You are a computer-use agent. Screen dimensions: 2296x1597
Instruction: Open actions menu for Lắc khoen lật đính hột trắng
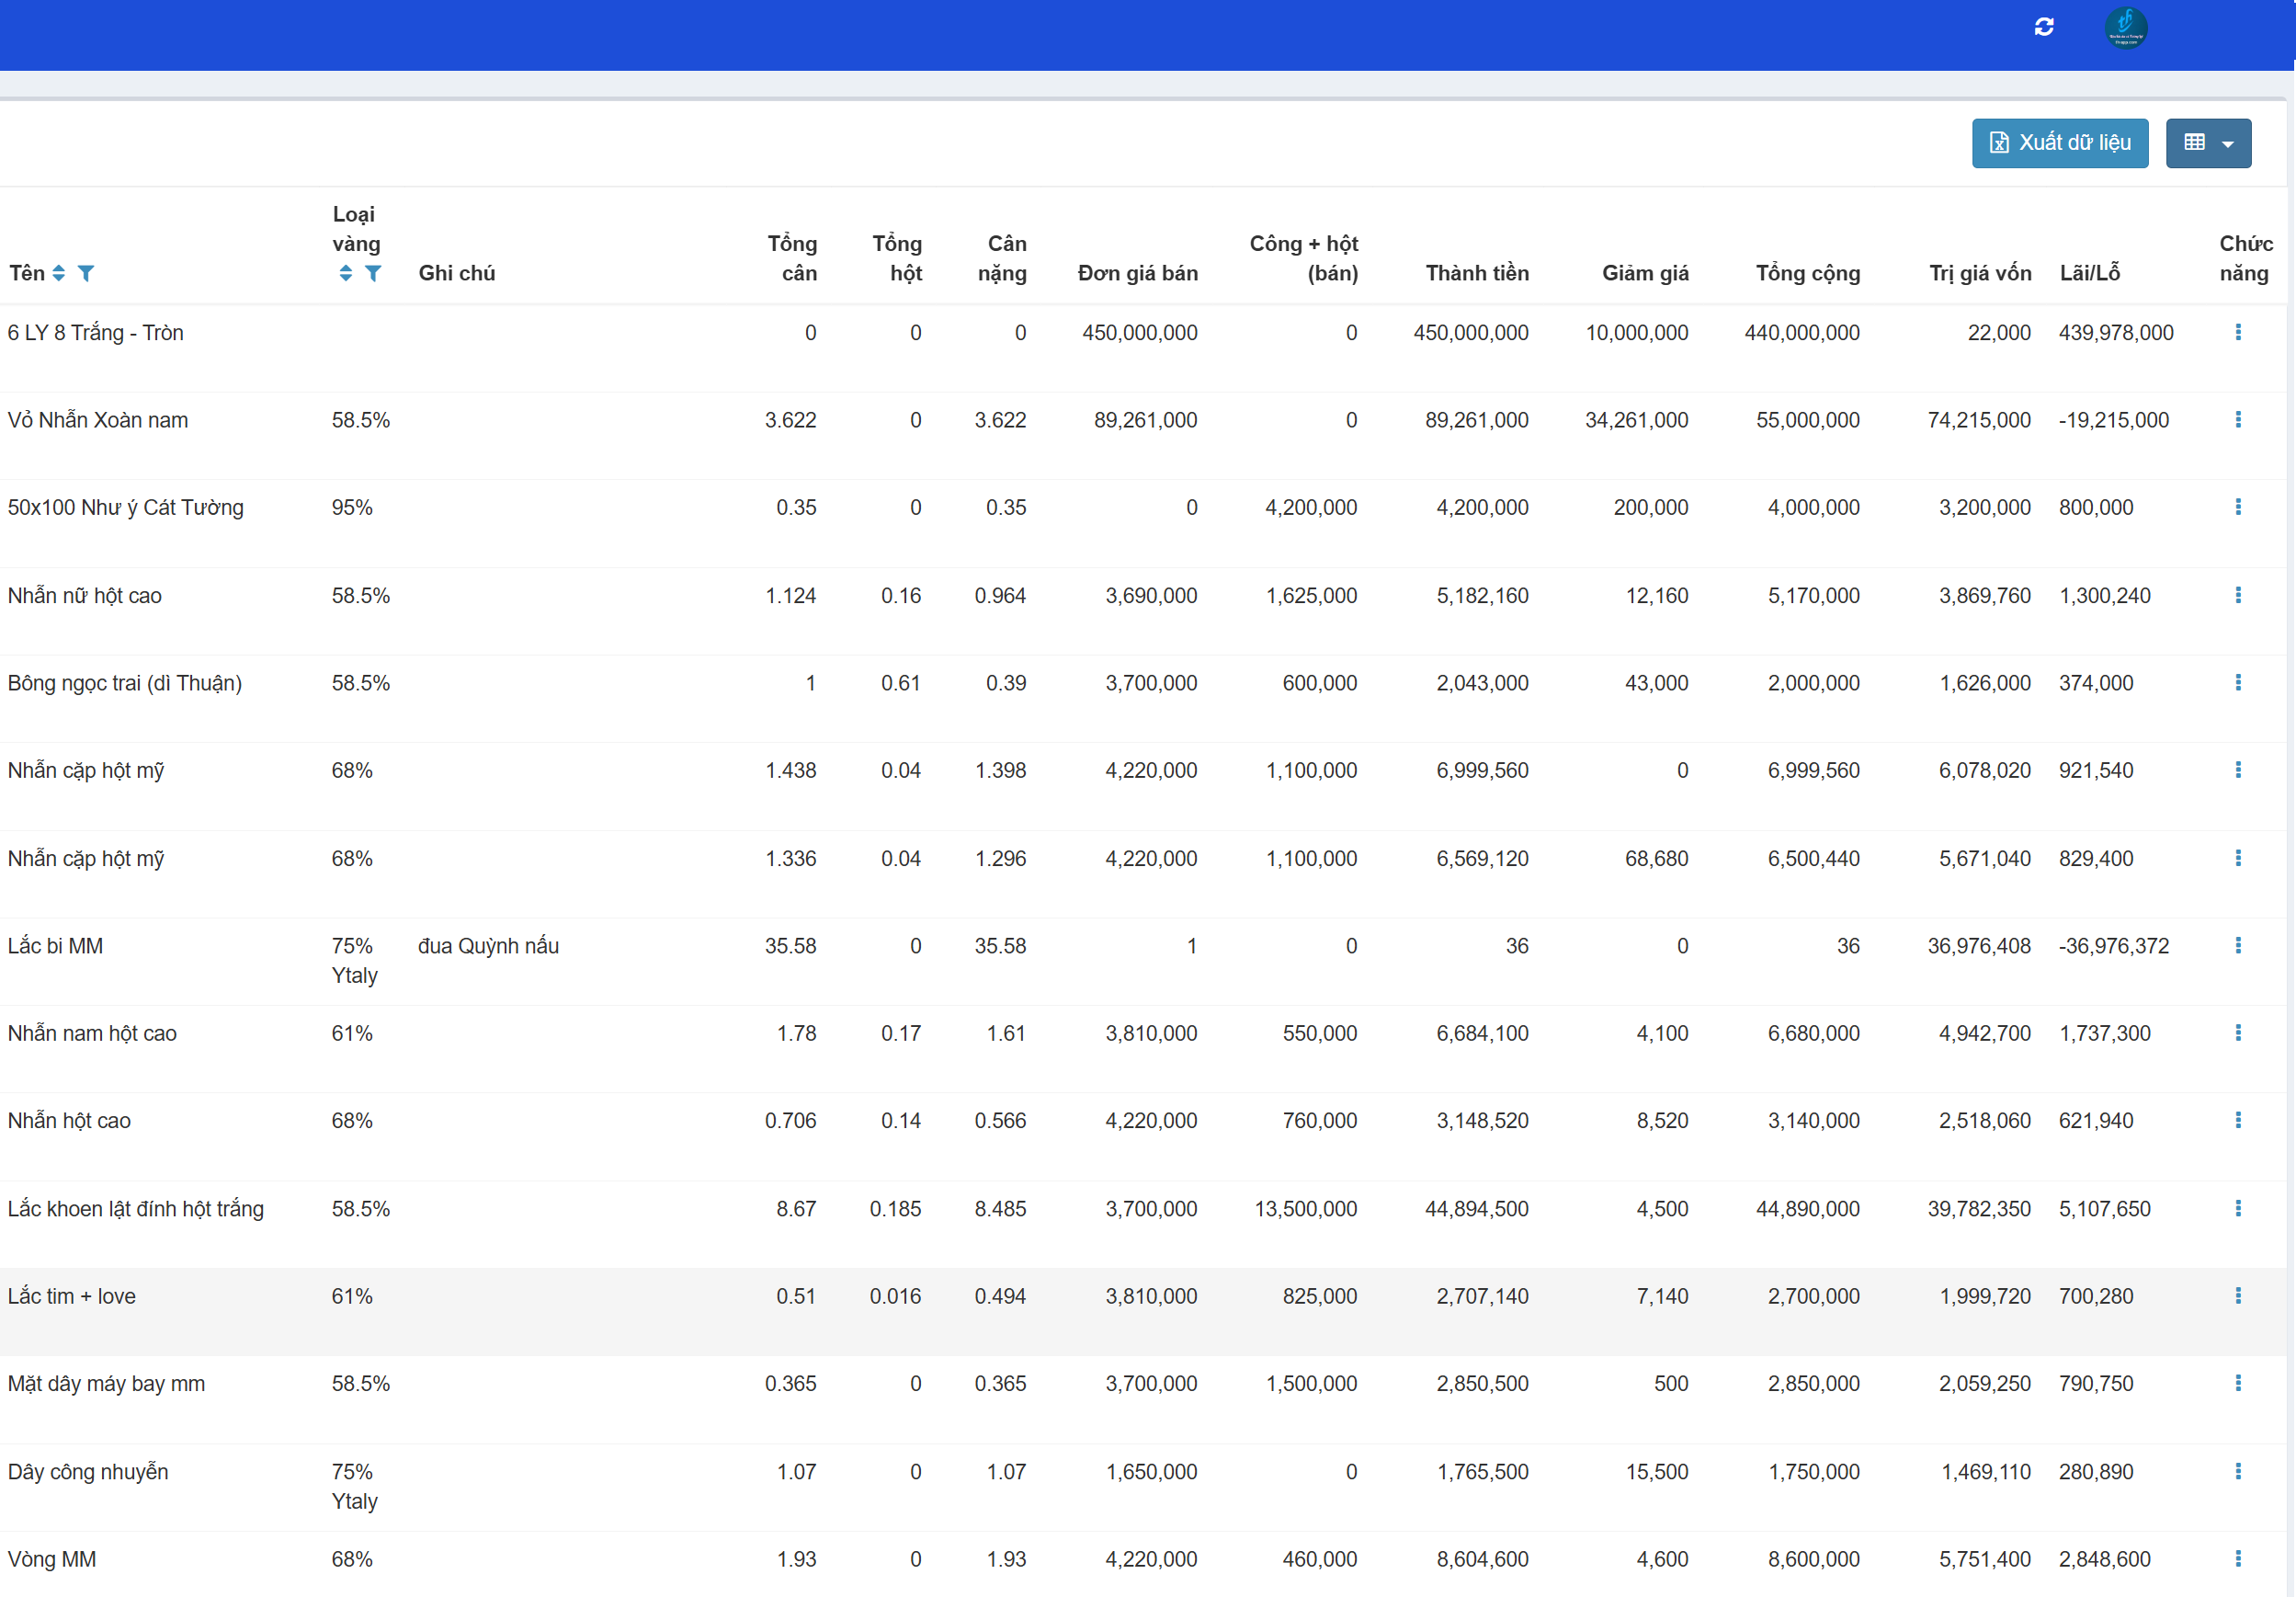point(2238,1209)
